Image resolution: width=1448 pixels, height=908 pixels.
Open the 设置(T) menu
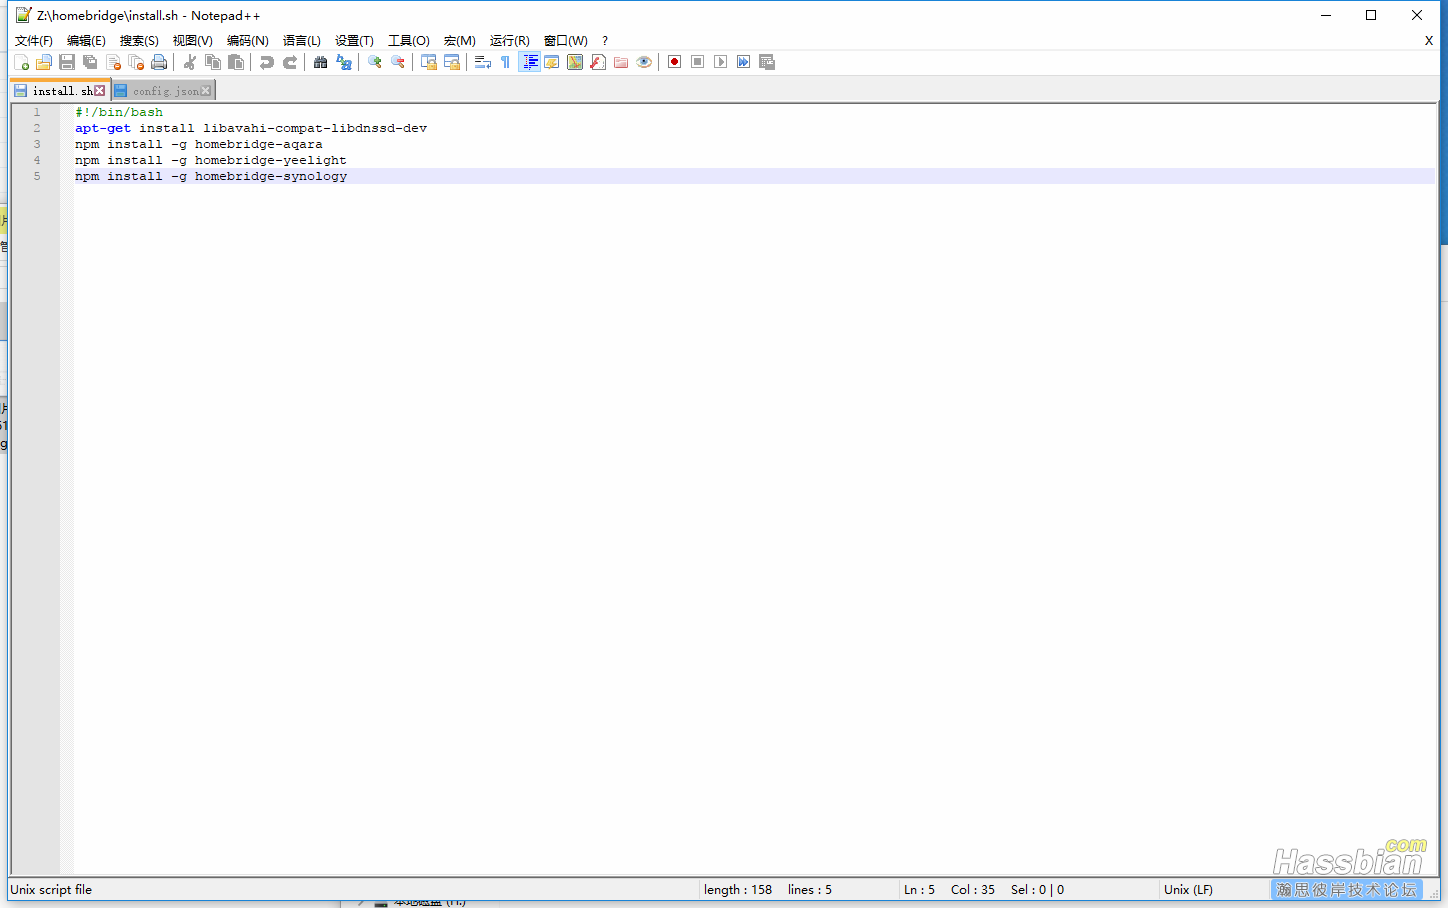tap(354, 41)
